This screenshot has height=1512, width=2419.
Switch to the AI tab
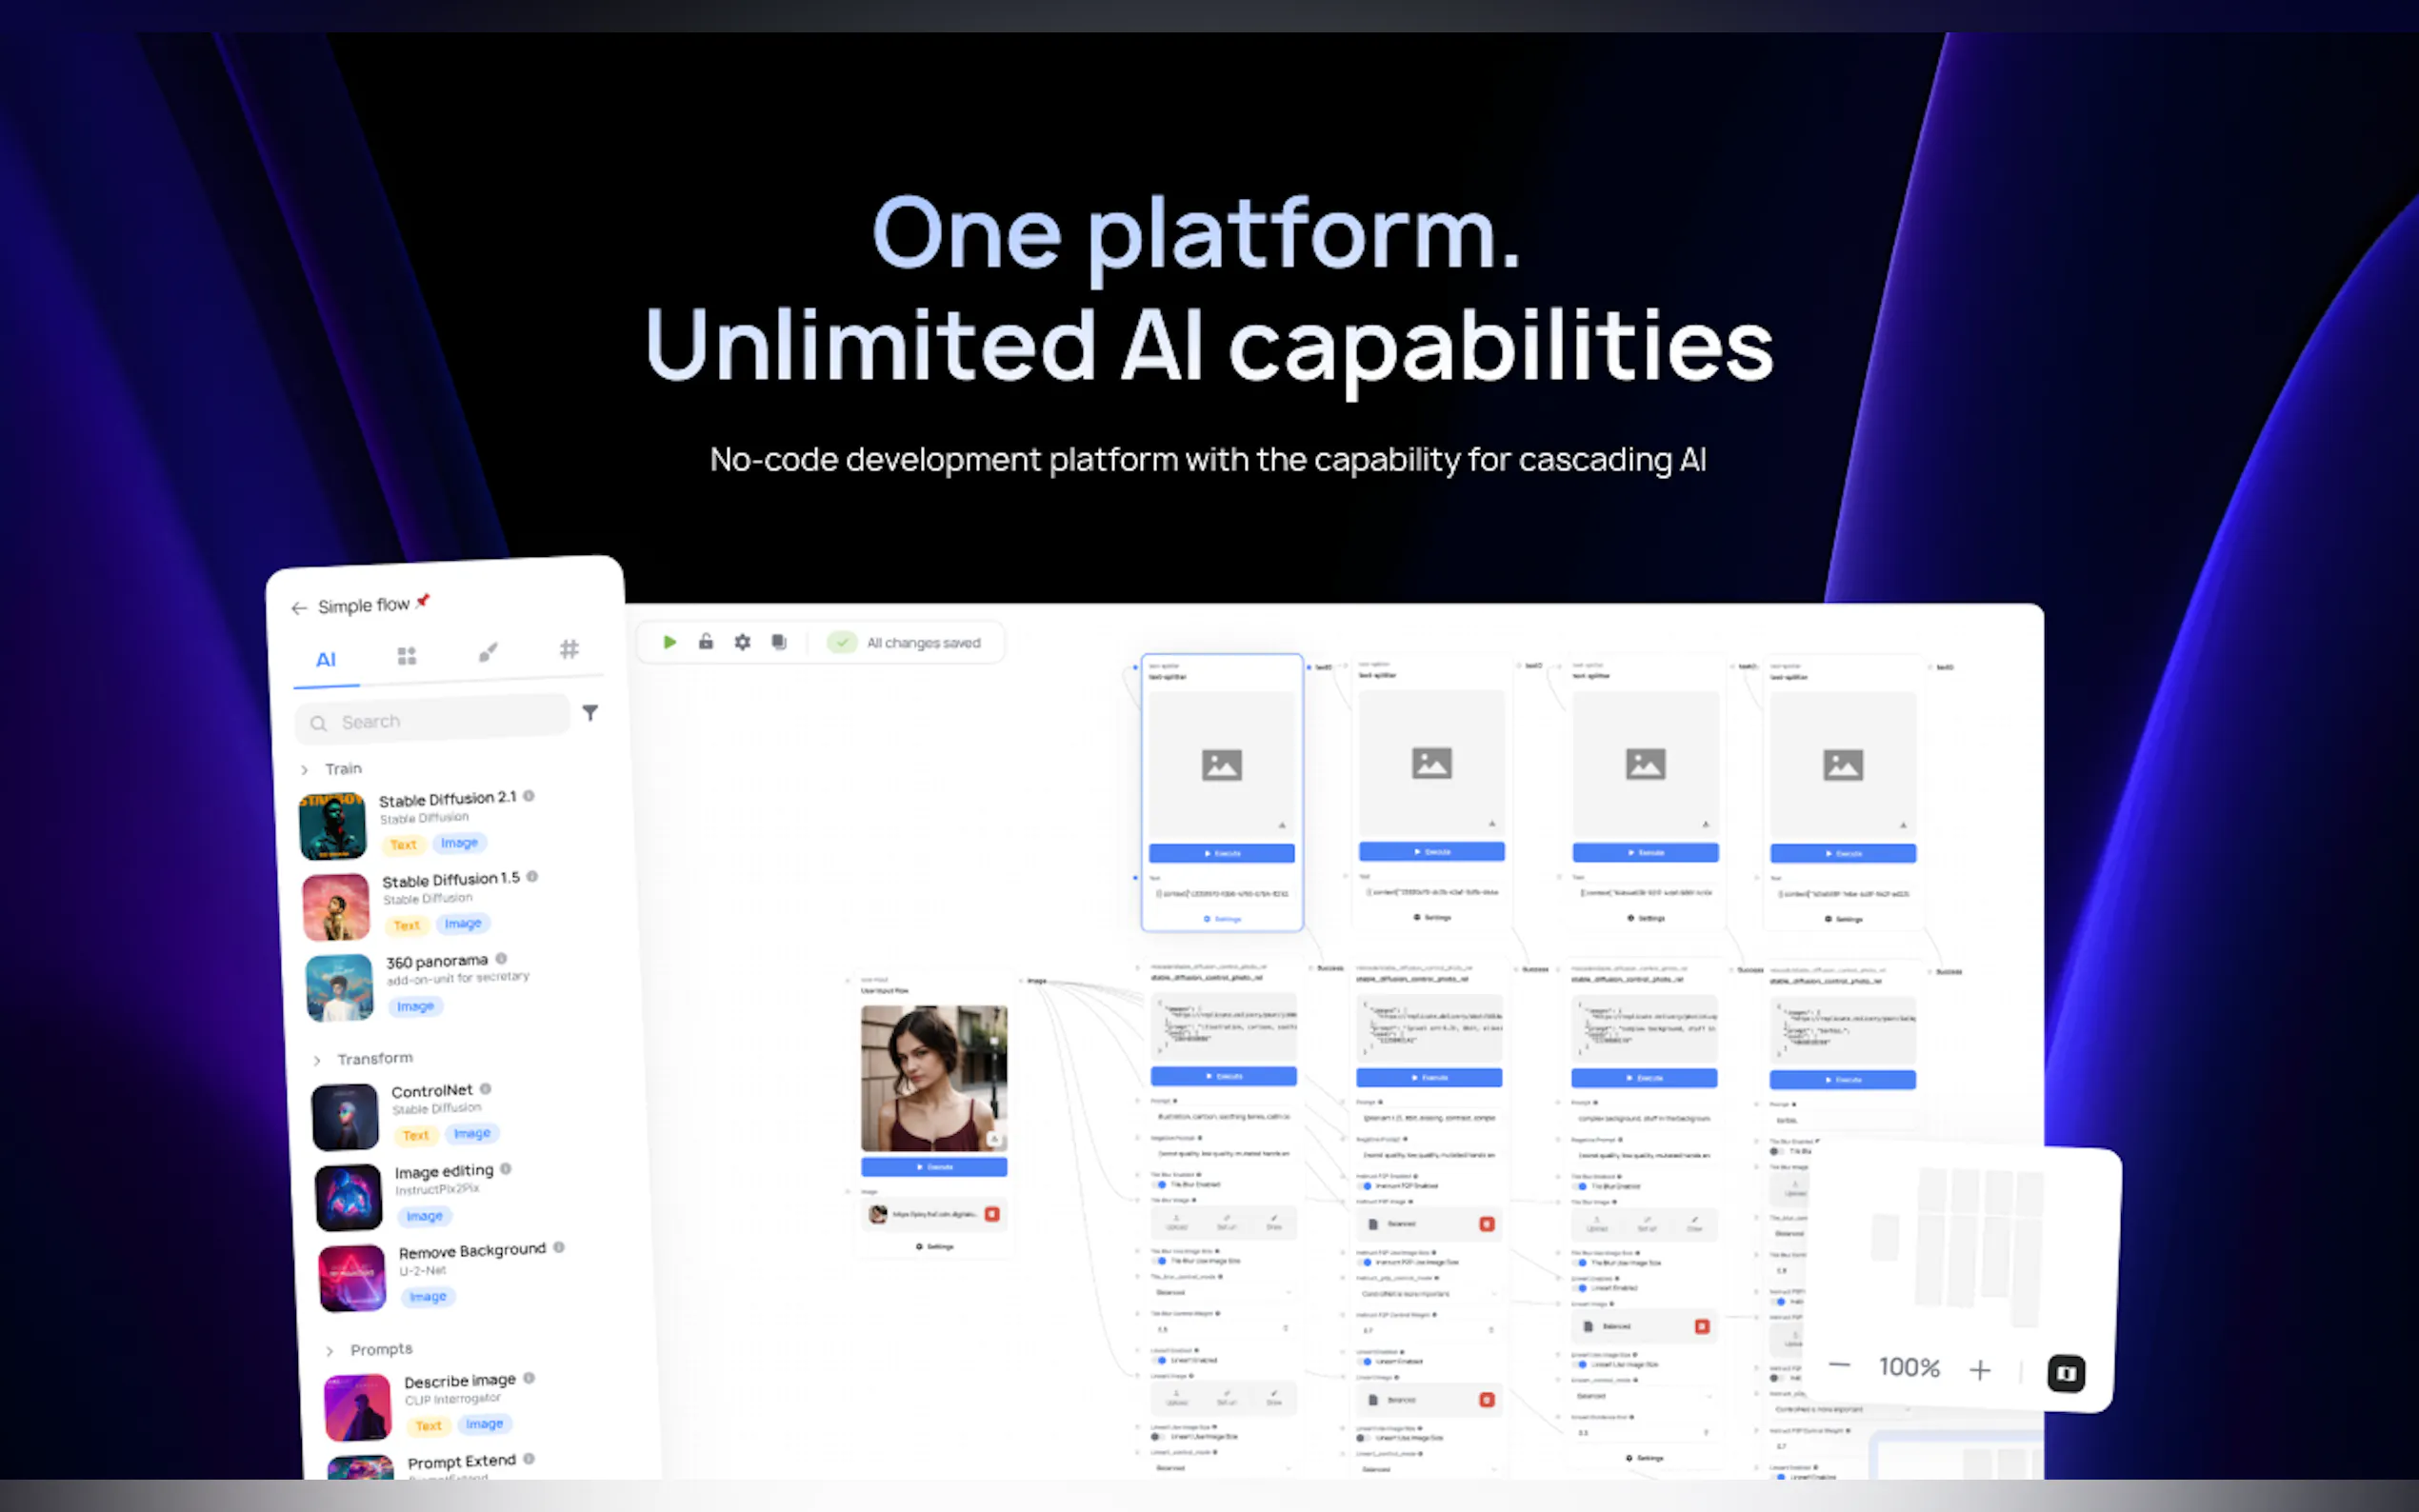tap(326, 660)
